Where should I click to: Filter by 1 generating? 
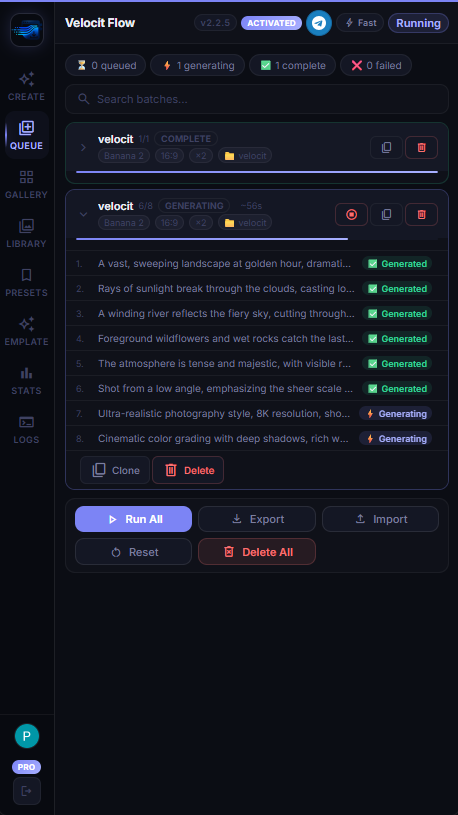pyautogui.click(x=198, y=65)
